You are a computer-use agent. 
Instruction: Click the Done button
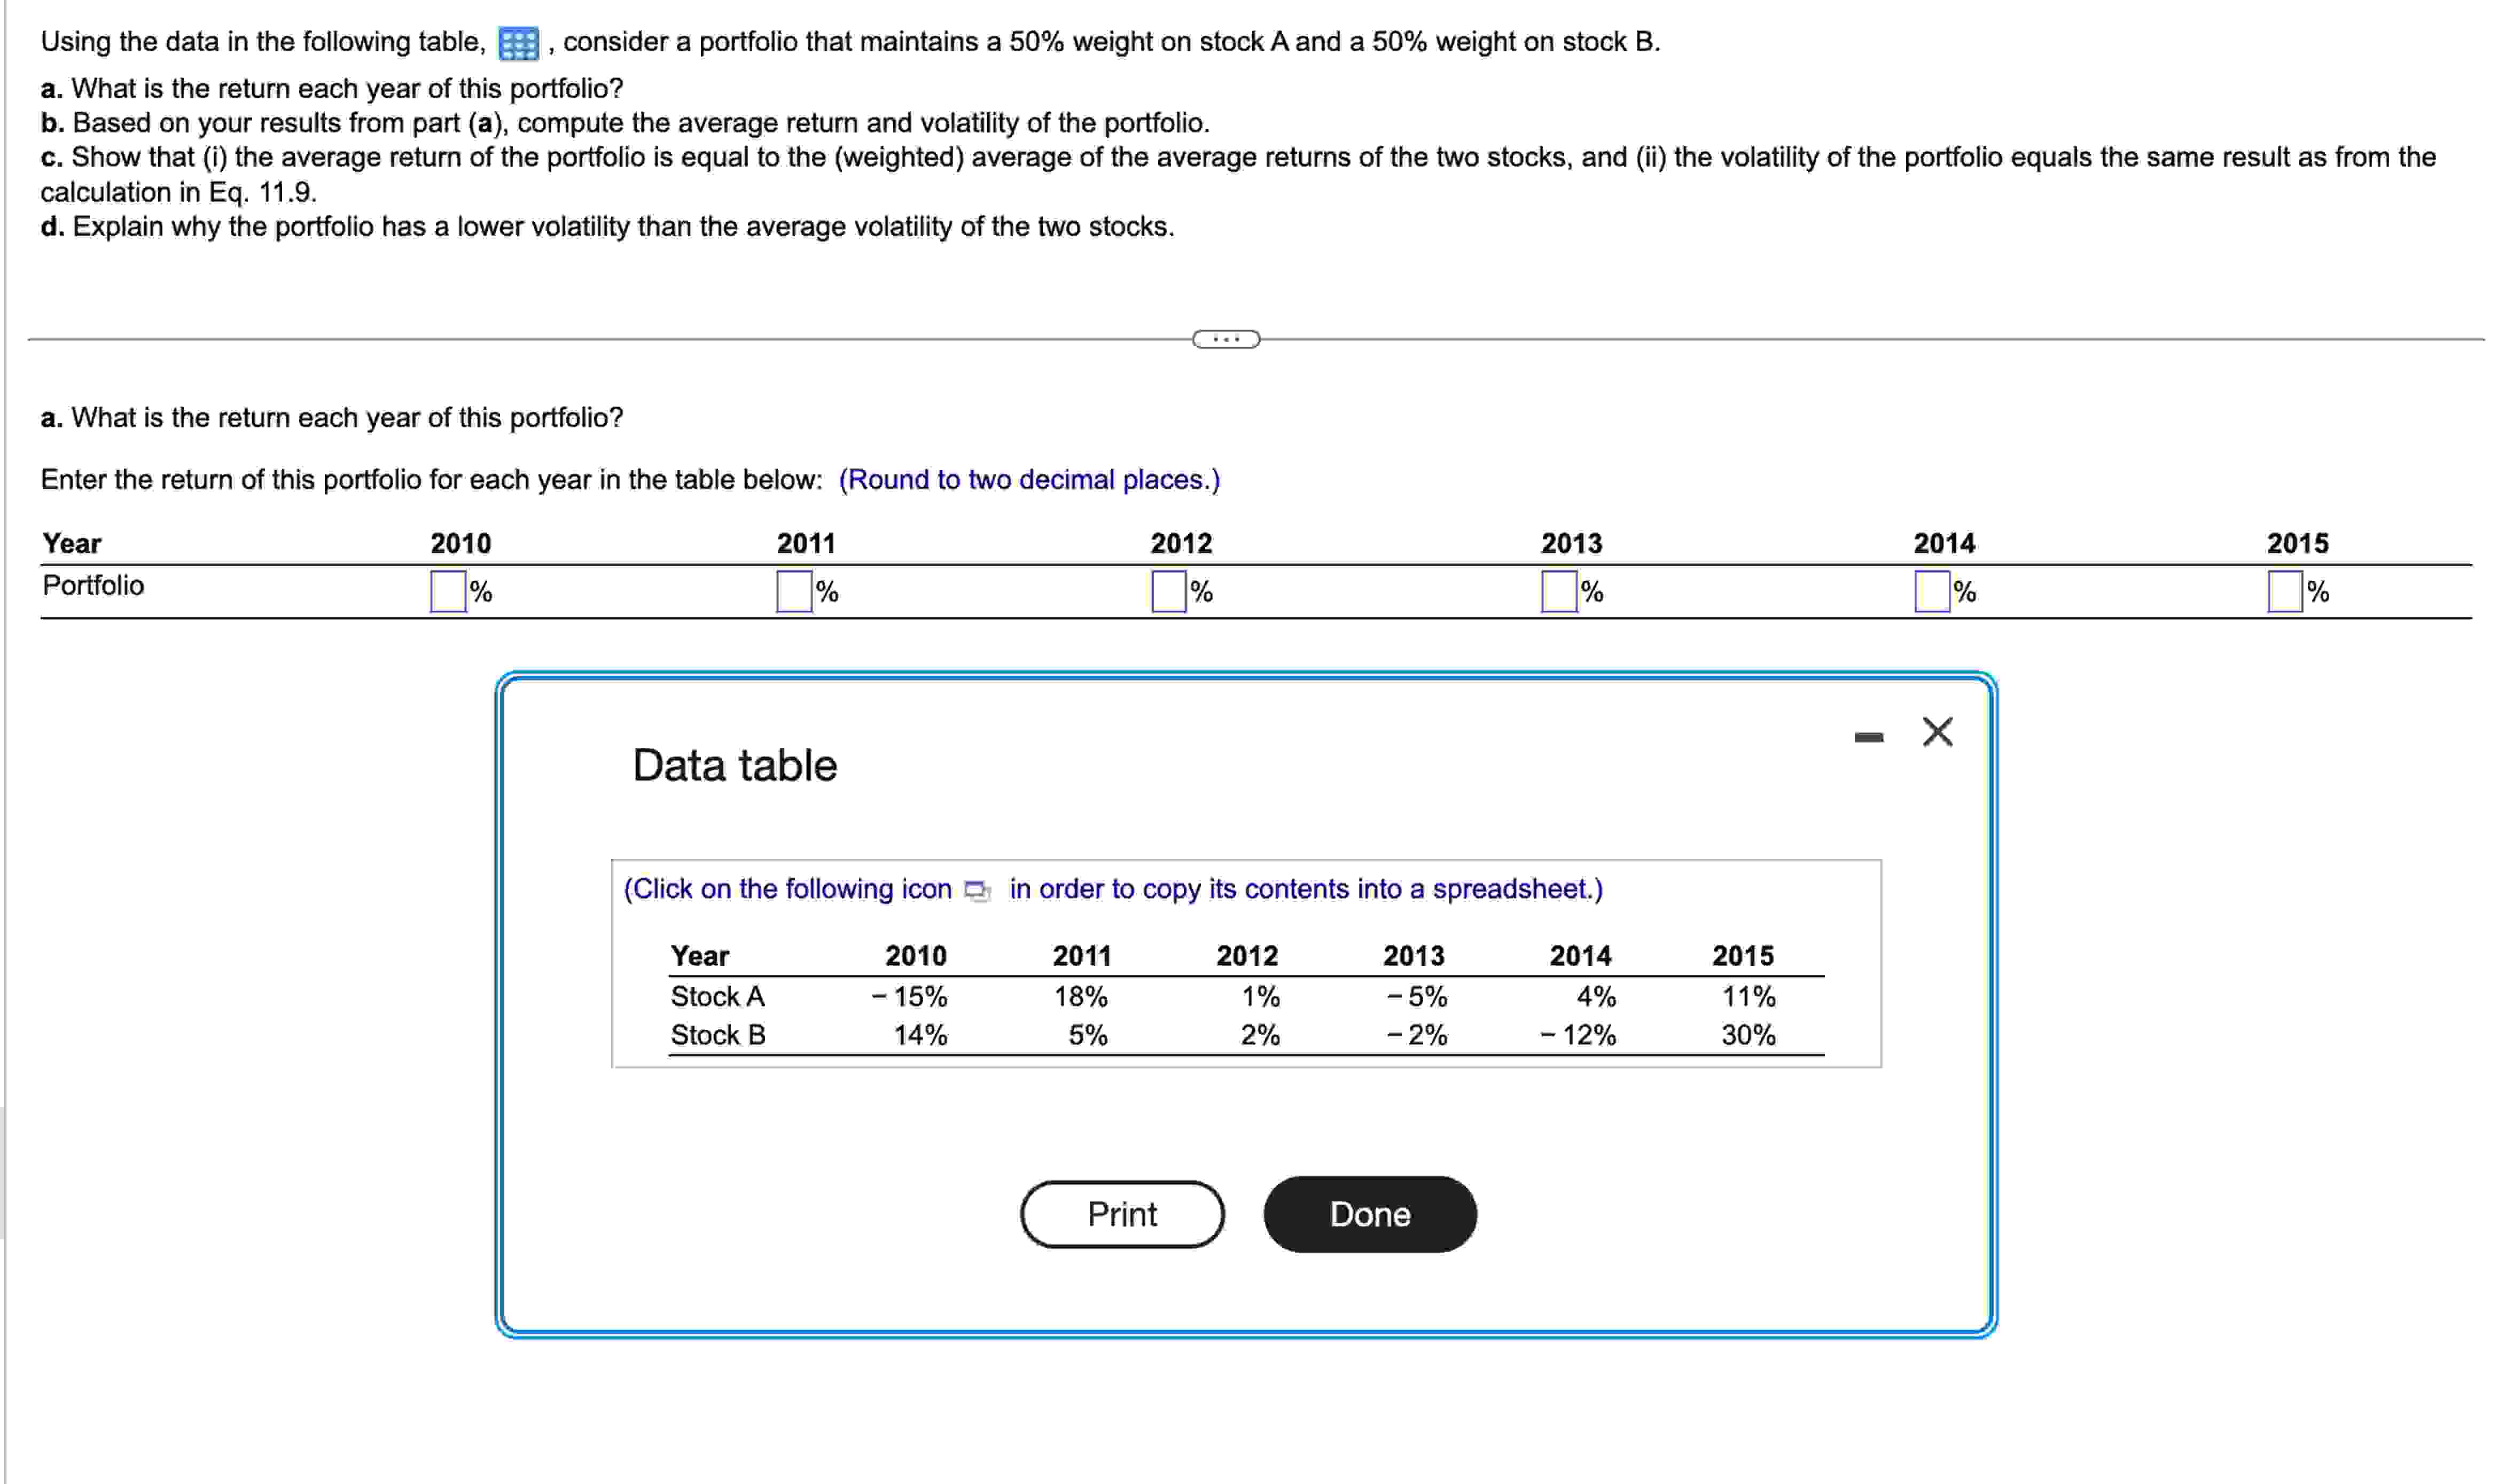point(1369,1214)
